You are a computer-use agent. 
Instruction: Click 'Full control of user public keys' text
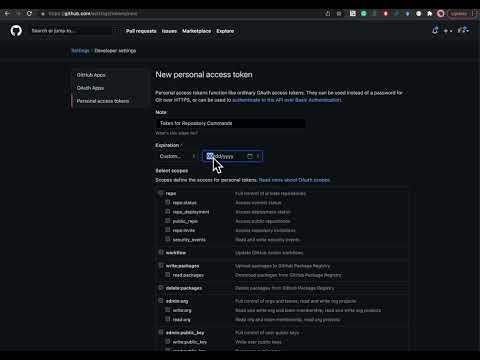coord(267,333)
